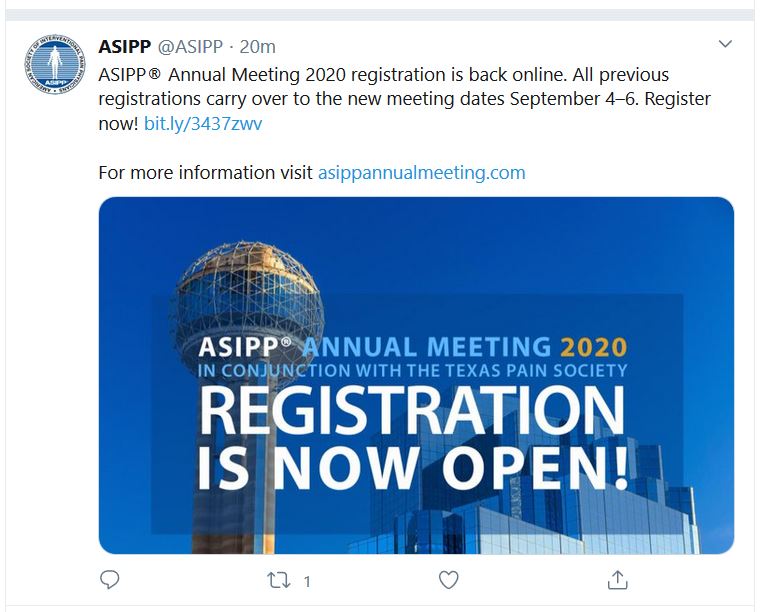763x612 pixels.
Task: Retweet the ASIPP Annual Meeting post
Action: click(x=281, y=579)
